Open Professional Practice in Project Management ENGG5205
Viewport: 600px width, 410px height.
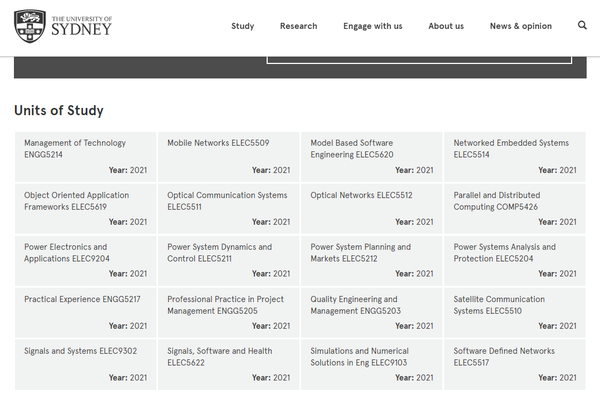(229, 313)
